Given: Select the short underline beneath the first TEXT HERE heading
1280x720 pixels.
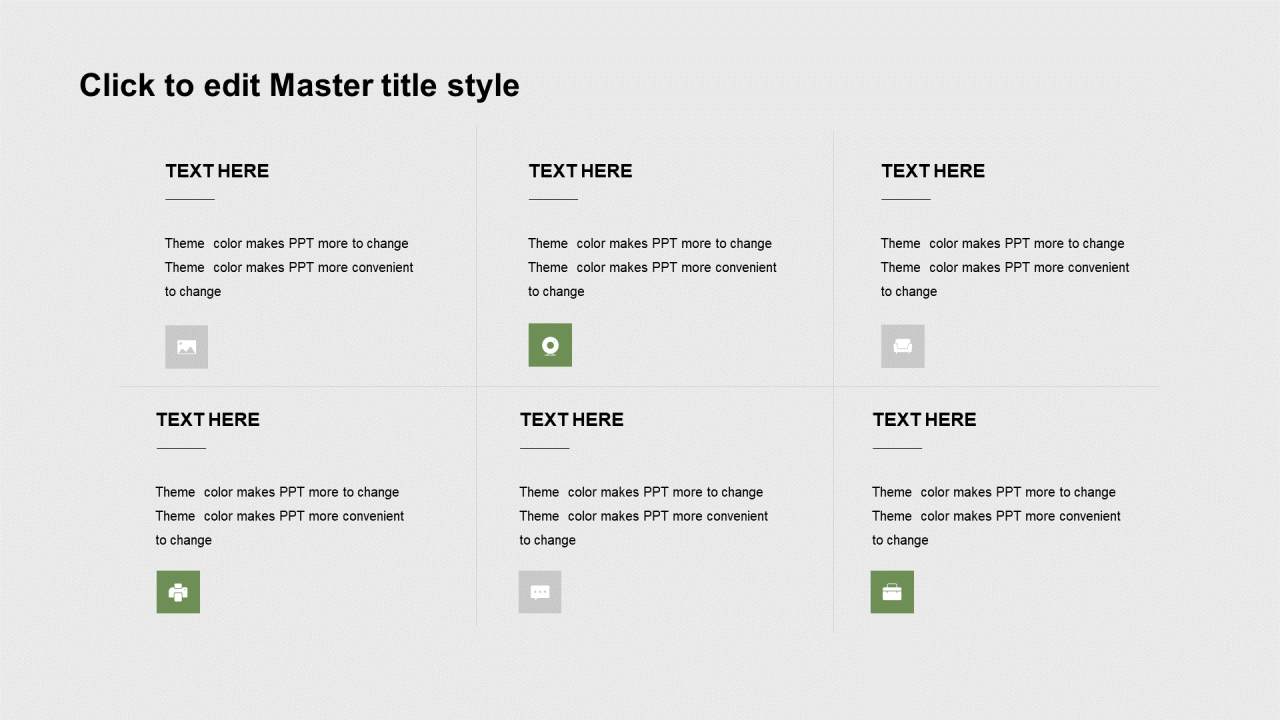Looking at the screenshot, I should point(190,199).
